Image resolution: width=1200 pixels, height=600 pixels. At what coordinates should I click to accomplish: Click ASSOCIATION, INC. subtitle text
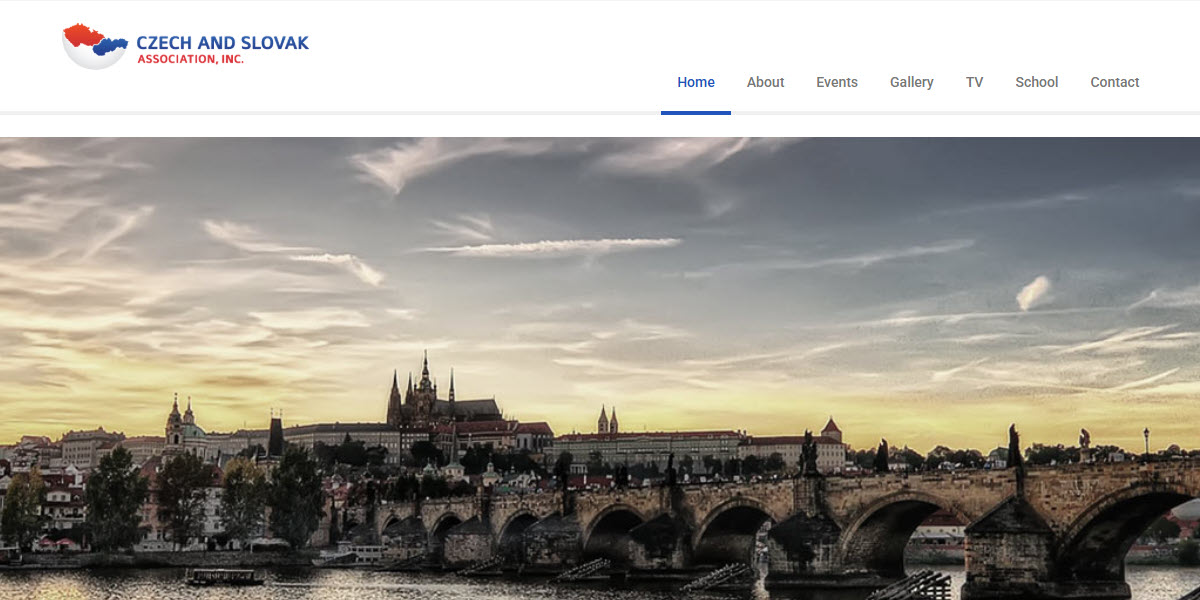191,57
